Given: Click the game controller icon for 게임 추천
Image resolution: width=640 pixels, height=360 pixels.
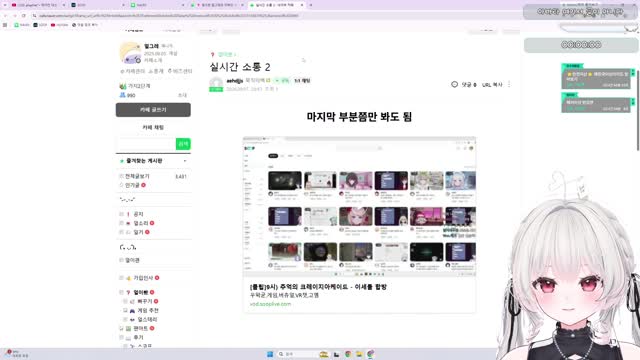Looking at the screenshot, I should pyautogui.click(x=132, y=311).
